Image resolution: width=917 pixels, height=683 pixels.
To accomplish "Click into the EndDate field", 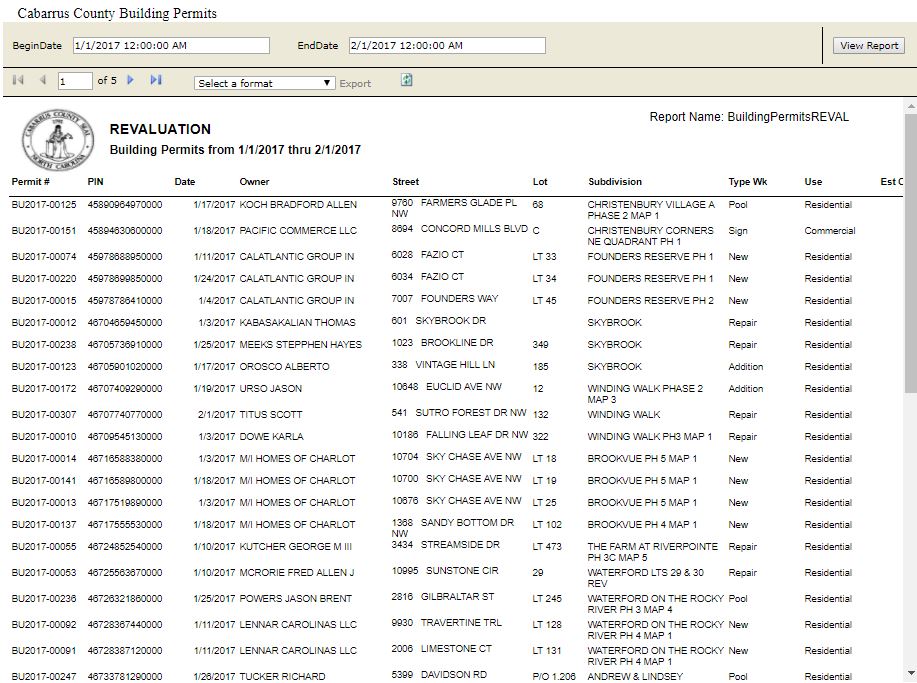I will click(447, 46).
